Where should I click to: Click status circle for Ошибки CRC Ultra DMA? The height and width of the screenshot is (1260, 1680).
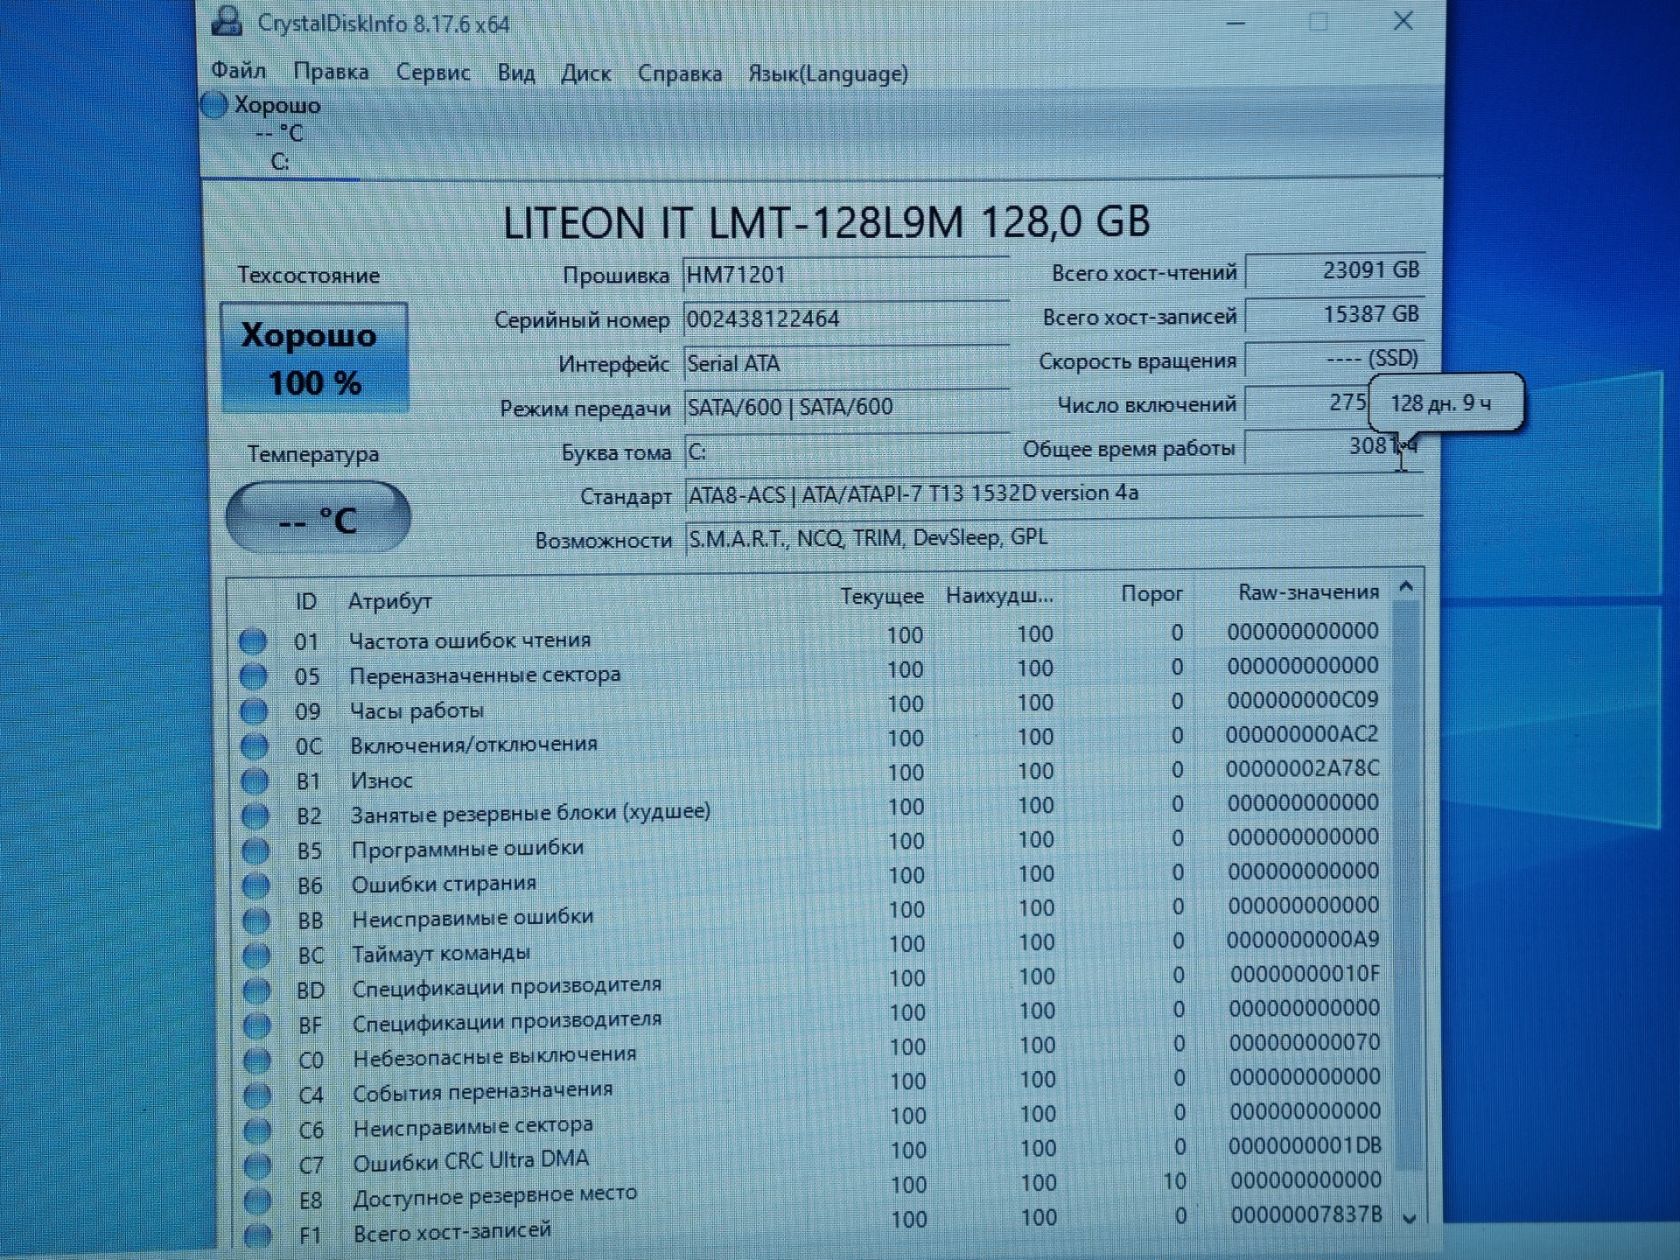257,1165
